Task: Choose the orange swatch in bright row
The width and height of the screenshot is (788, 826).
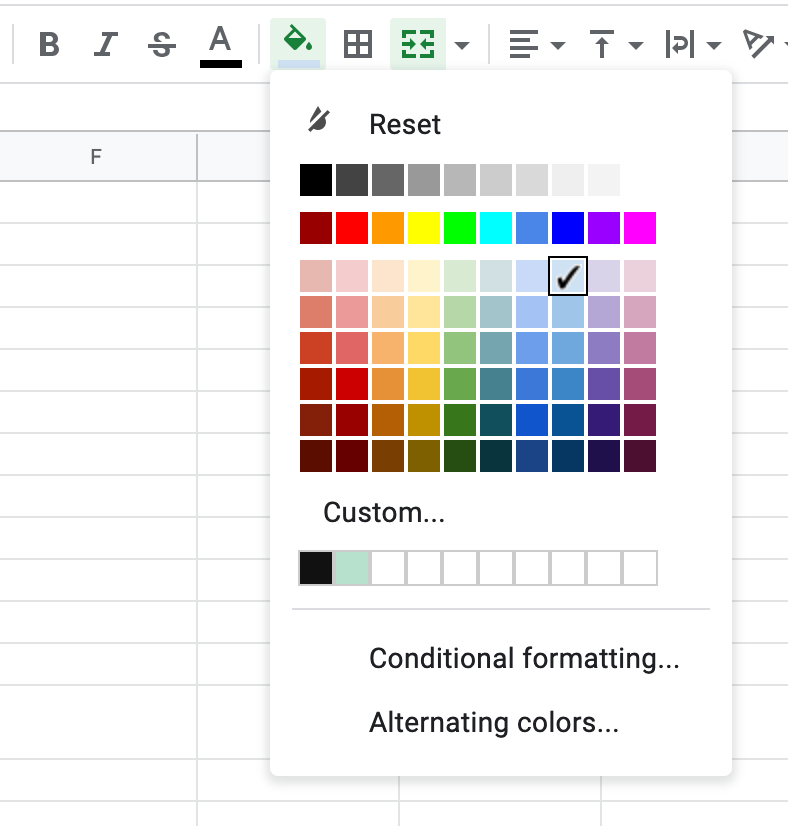Action: point(388,228)
